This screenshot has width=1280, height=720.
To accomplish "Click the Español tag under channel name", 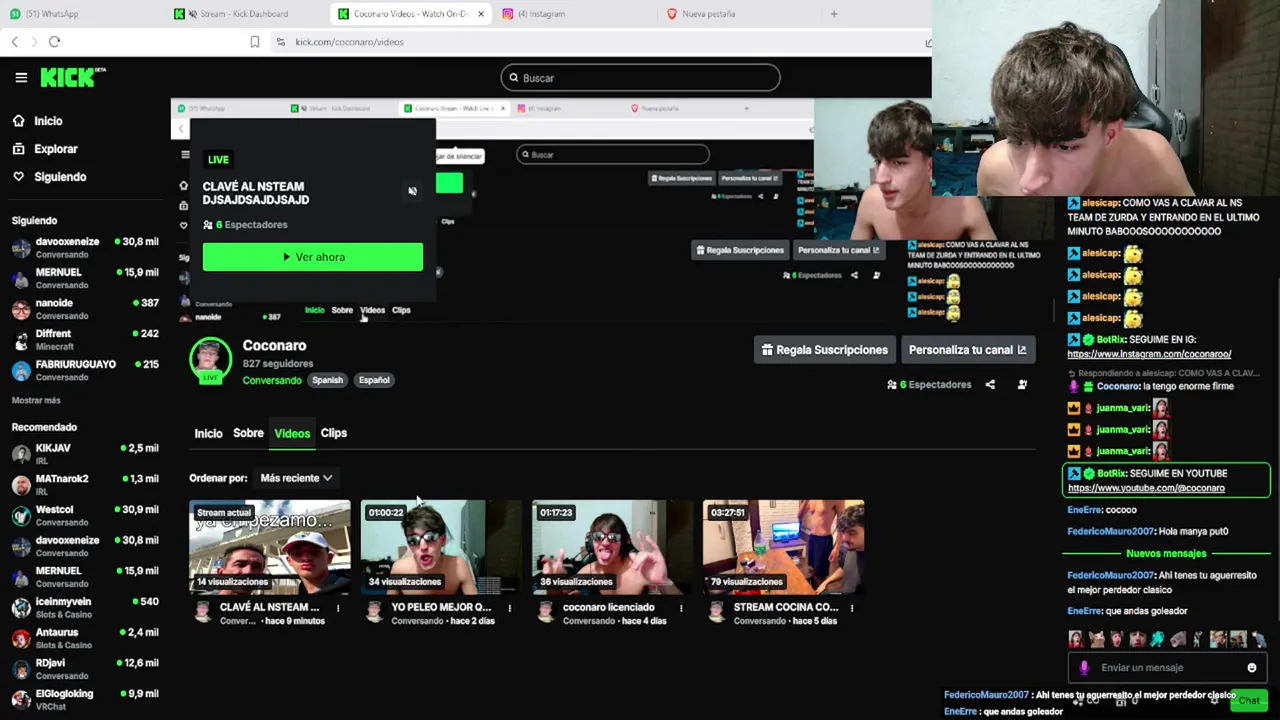I will click(374, 380).
